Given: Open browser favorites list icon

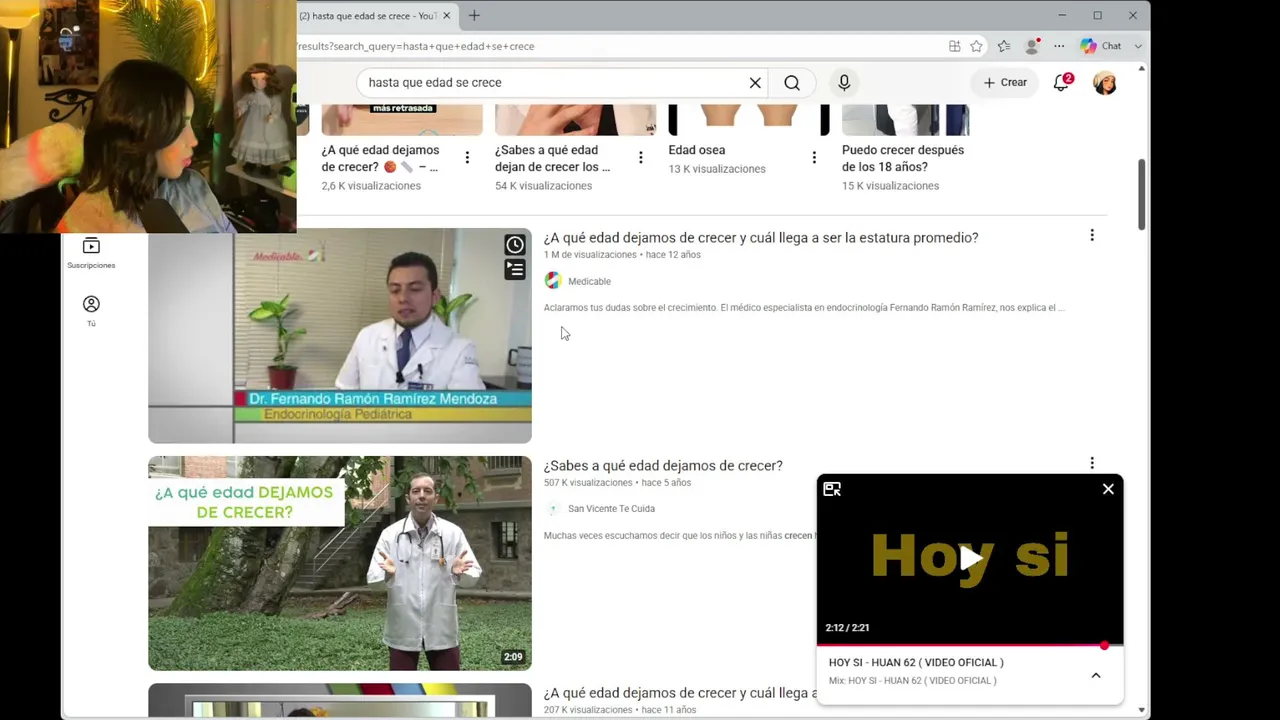Looking at the screenshot, I should tap(1004, 46).
